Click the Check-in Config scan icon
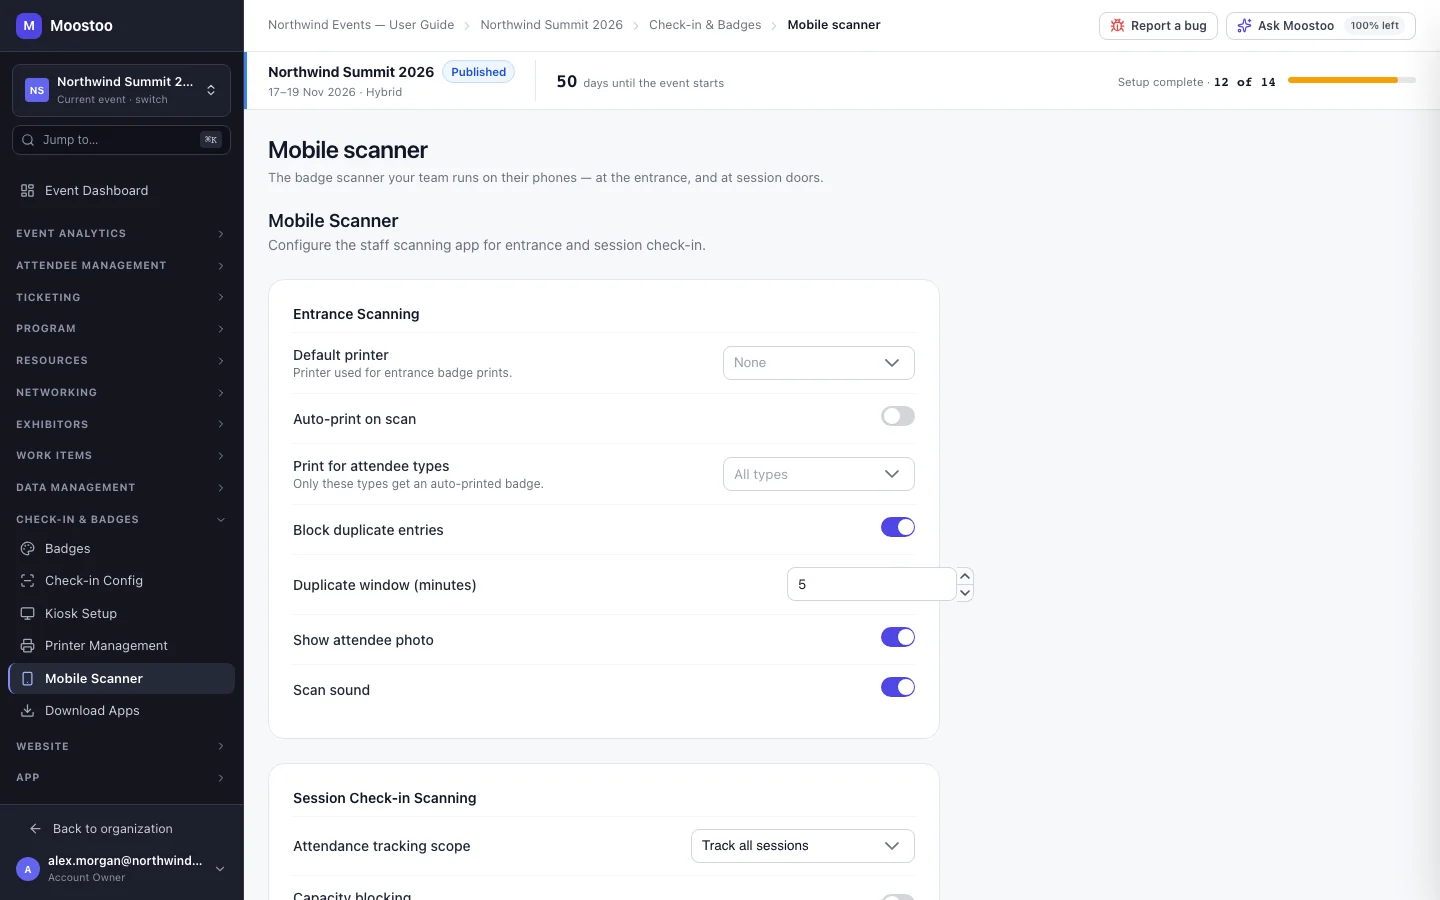 point(28,581)
